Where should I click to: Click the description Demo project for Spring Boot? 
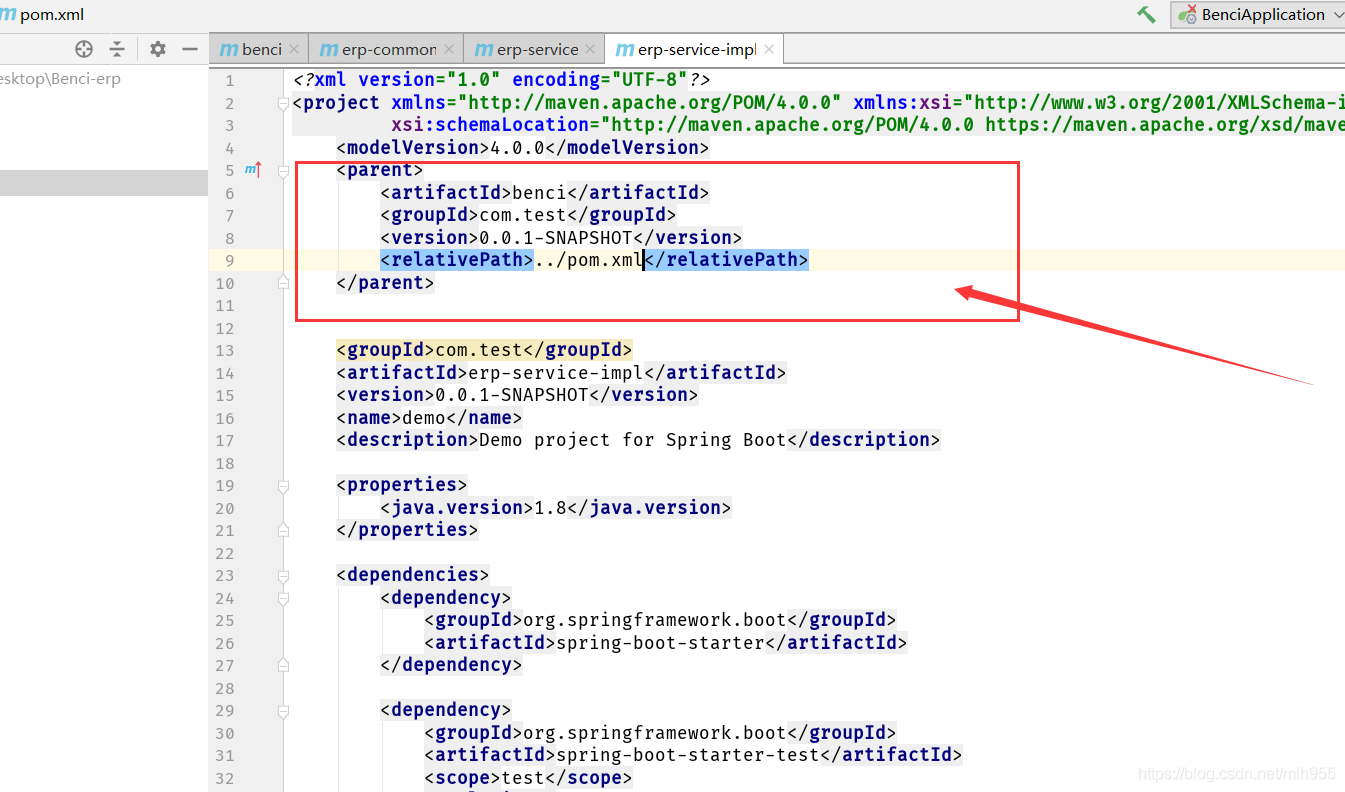coord(633,440)
